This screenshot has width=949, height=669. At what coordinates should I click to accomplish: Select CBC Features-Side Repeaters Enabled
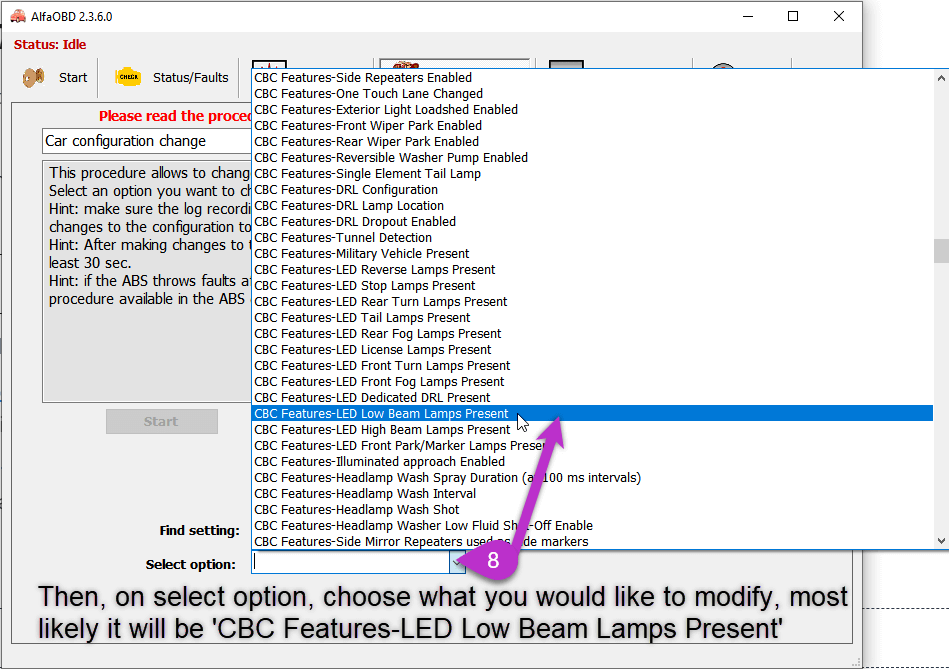pyautogui.click(x=592, y=77)
